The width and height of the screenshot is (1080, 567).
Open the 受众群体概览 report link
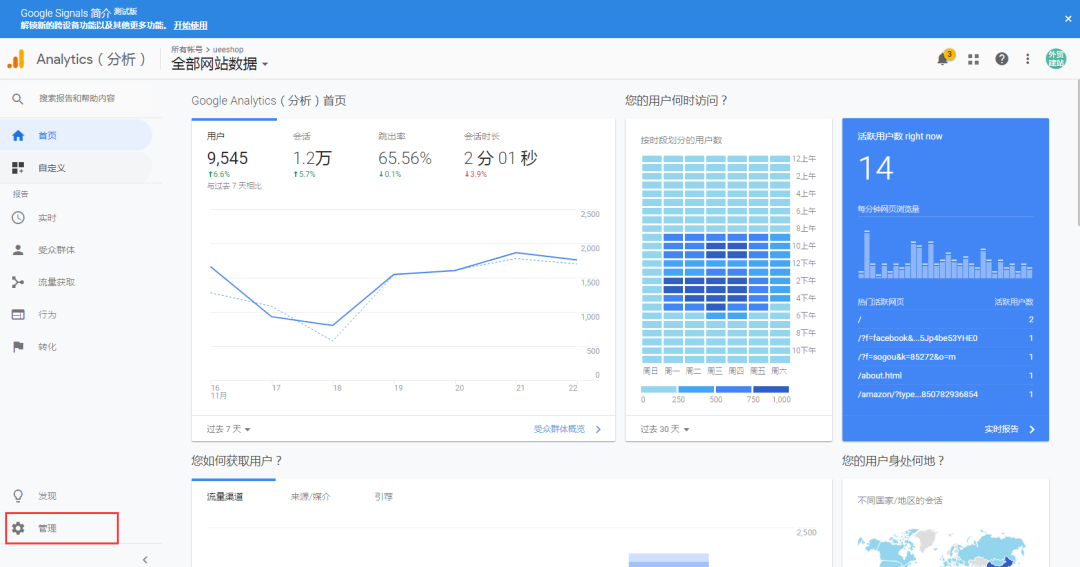click(x=559, y=429)
